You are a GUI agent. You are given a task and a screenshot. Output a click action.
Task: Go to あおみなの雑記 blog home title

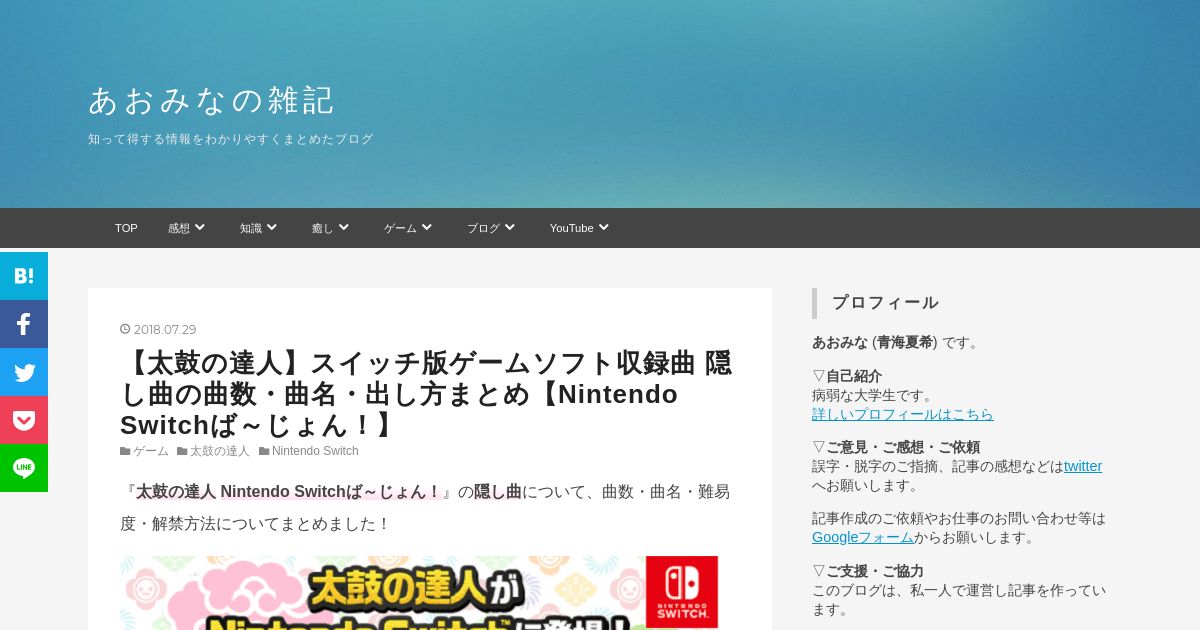(x=211, y=100)
